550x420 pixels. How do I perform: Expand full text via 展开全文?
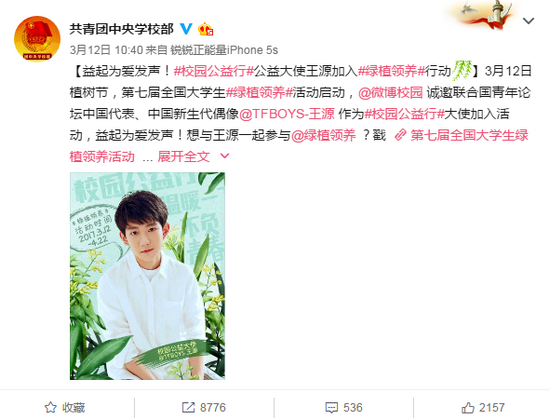(x=183, y=156)
